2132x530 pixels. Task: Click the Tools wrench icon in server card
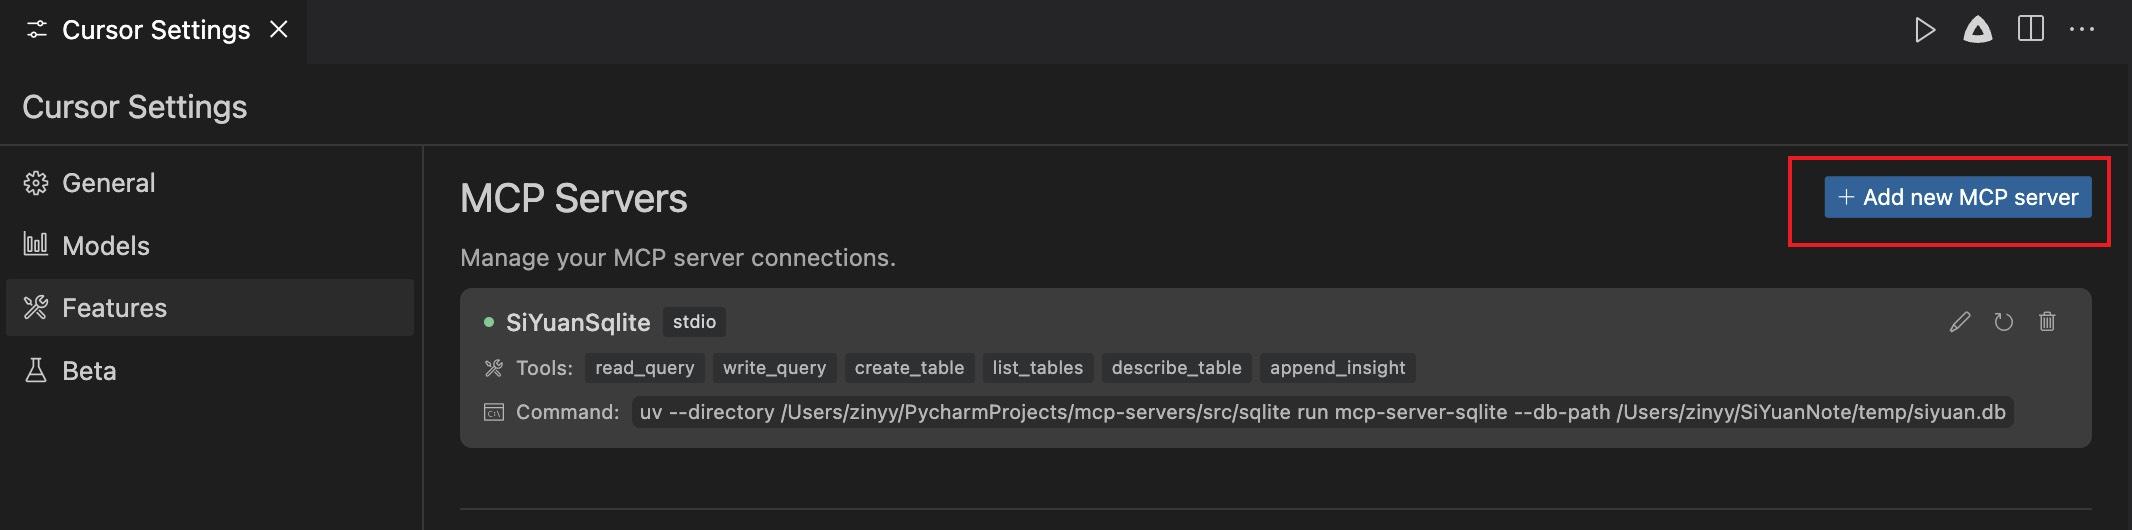pos(494,368)
